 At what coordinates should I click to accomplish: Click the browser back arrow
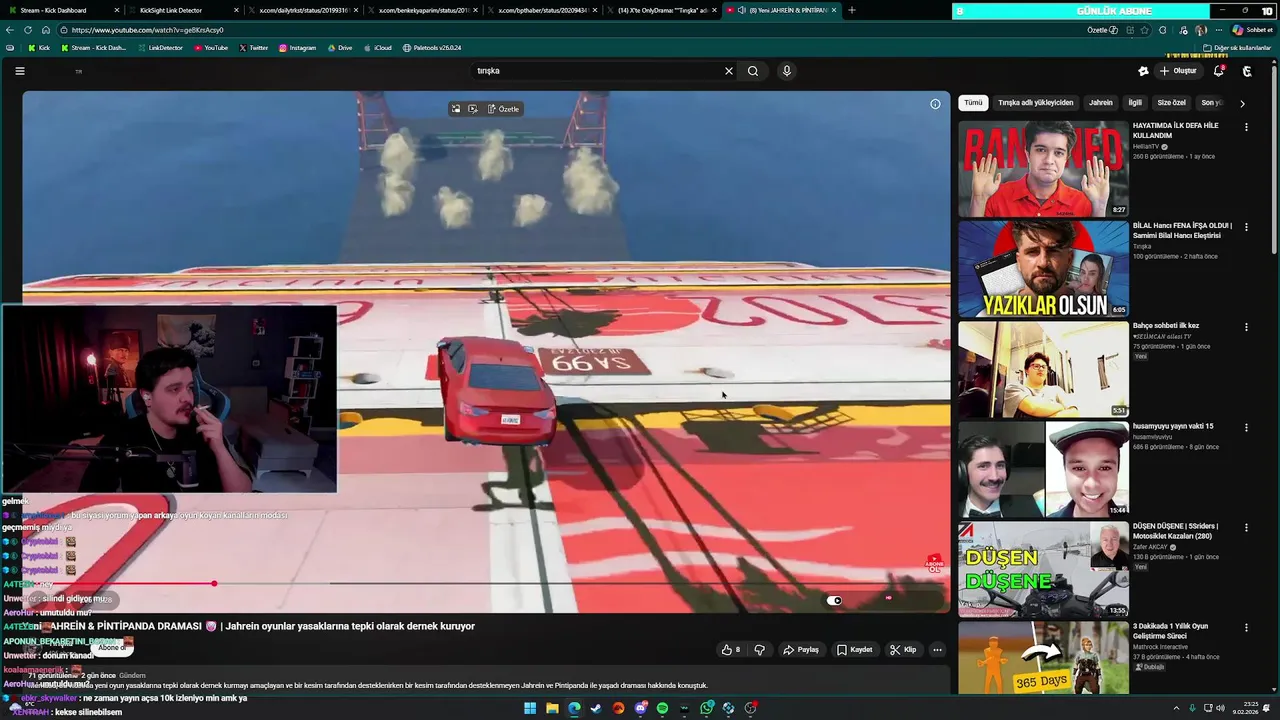(11, 30)
